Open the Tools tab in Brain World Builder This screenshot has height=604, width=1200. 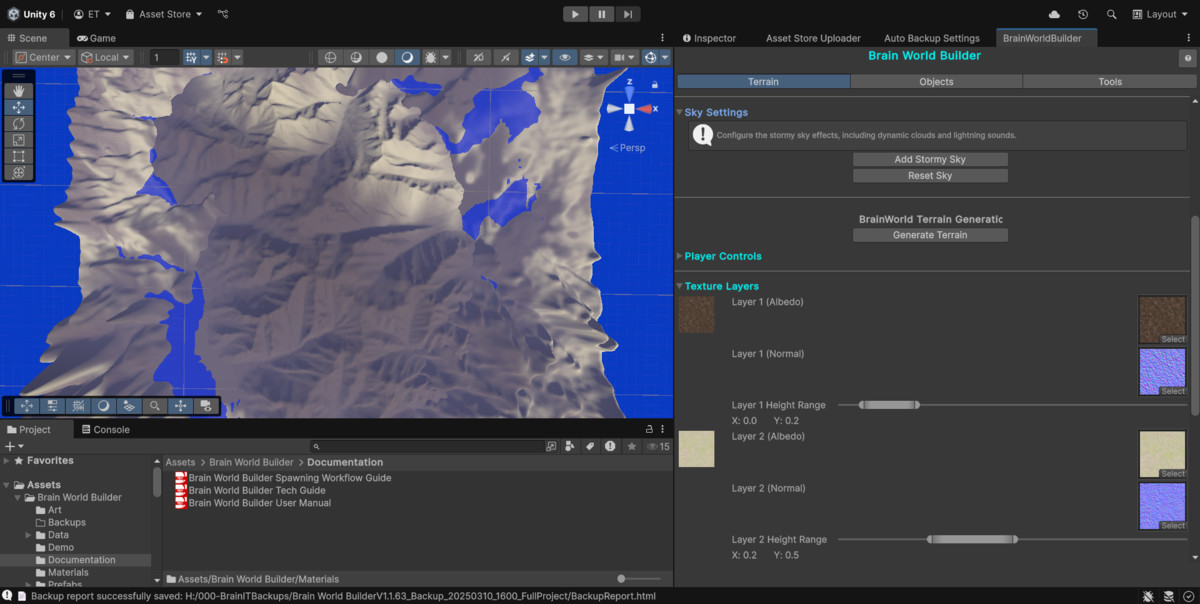point(1110,81)
